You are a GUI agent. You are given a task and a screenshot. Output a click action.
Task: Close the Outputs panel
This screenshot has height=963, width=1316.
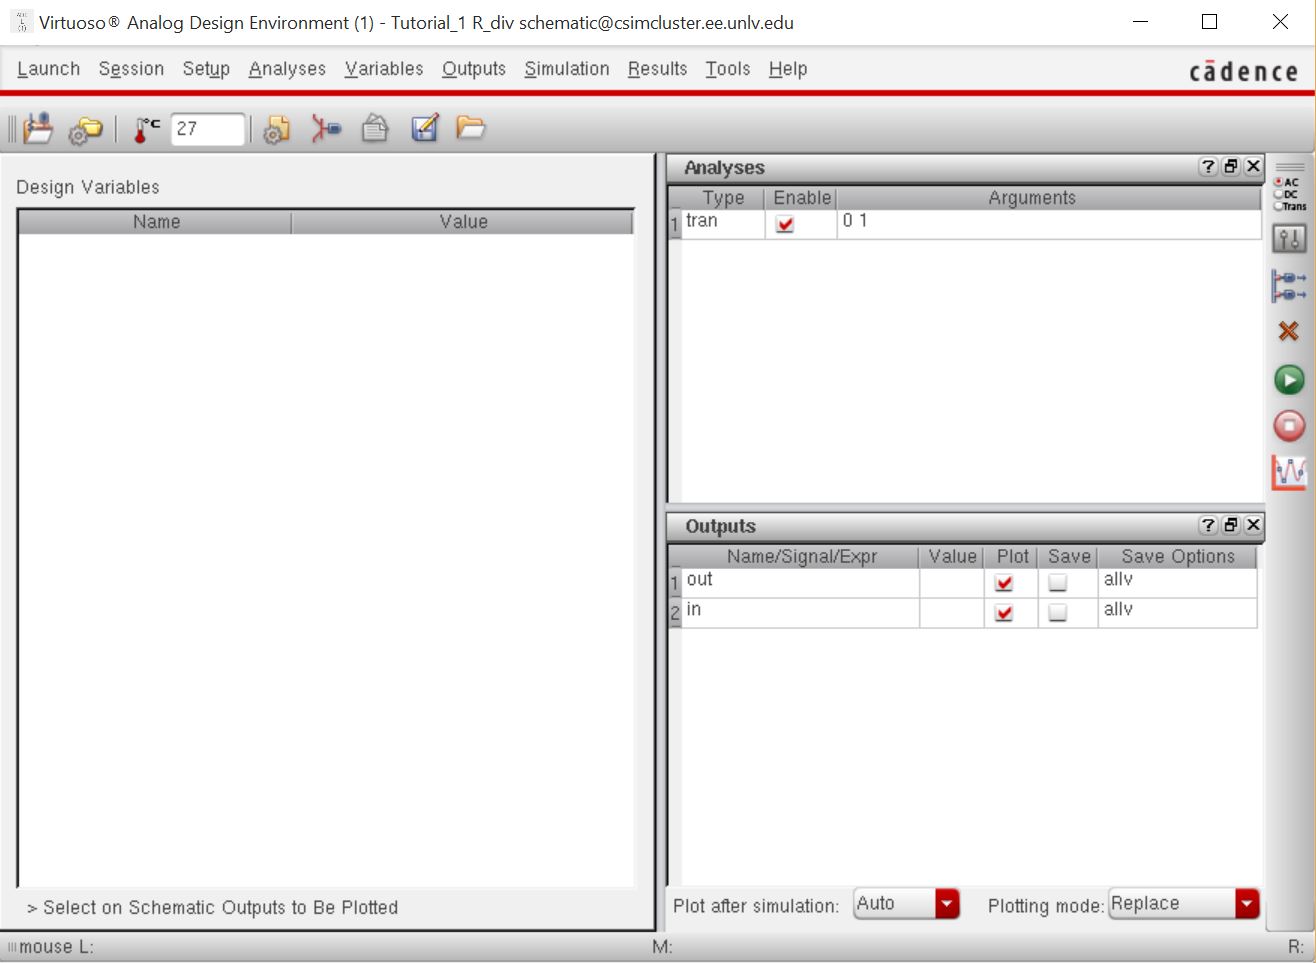(x=1254, y=525)
